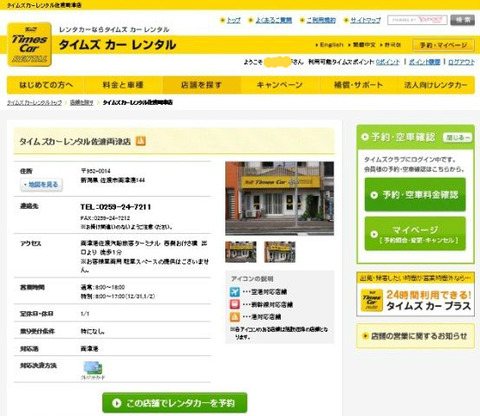Go to 店舗を探す breadcrumb link

pyautogui.click(x=82, y=103)
